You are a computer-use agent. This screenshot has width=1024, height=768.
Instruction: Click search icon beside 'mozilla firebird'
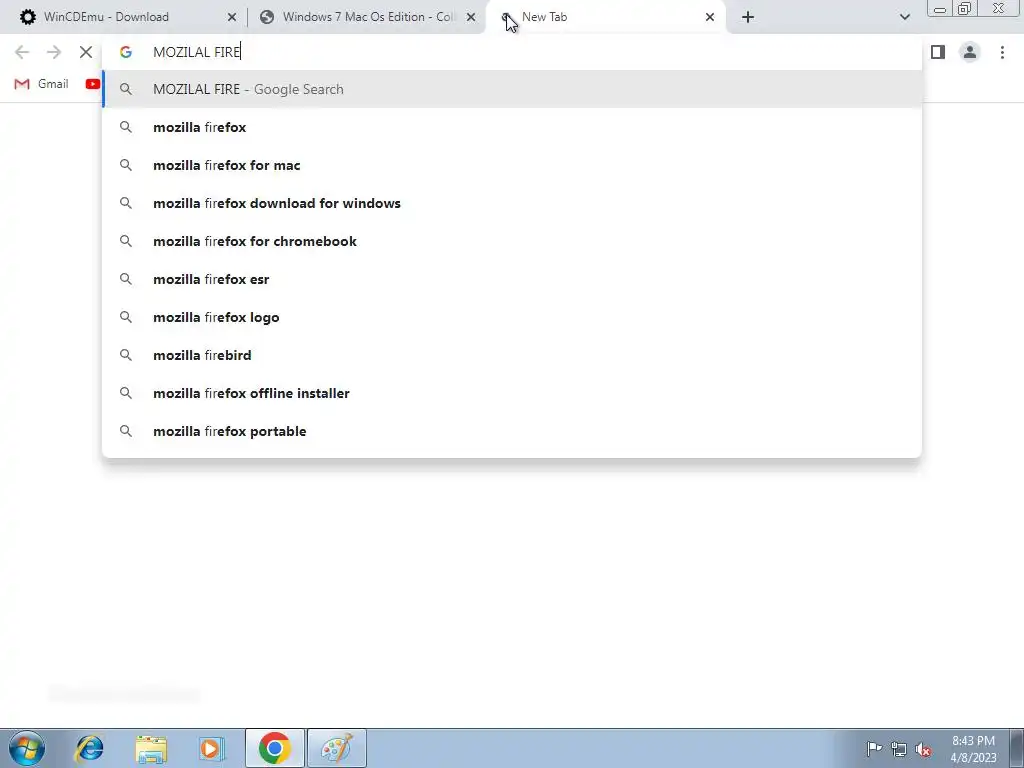tap(126, 355)
